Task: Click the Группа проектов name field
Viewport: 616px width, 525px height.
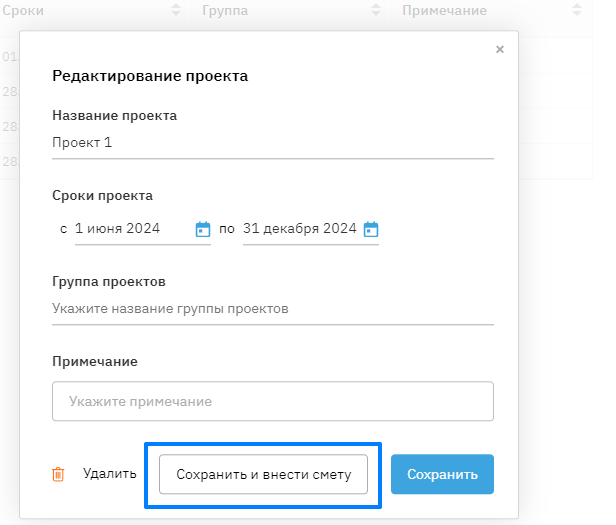Action: click(x=272, y=309)
